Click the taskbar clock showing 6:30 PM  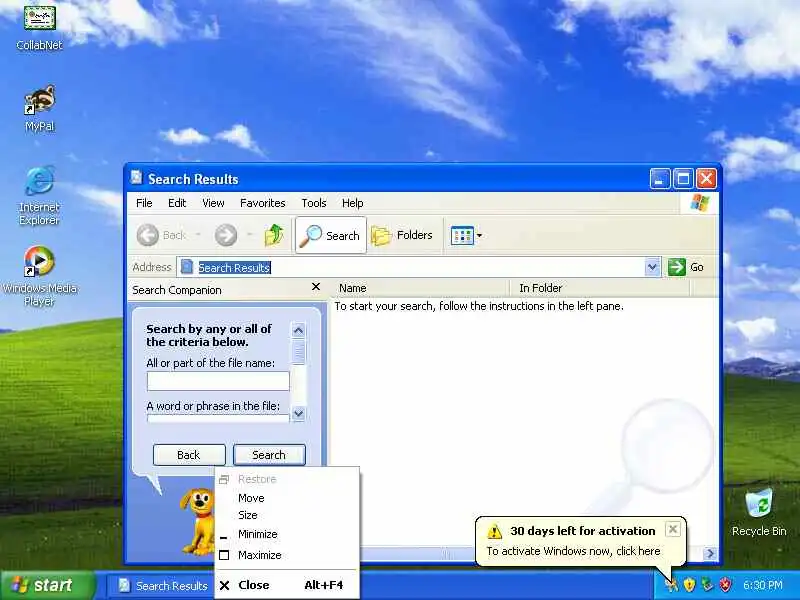coord(763,585)
